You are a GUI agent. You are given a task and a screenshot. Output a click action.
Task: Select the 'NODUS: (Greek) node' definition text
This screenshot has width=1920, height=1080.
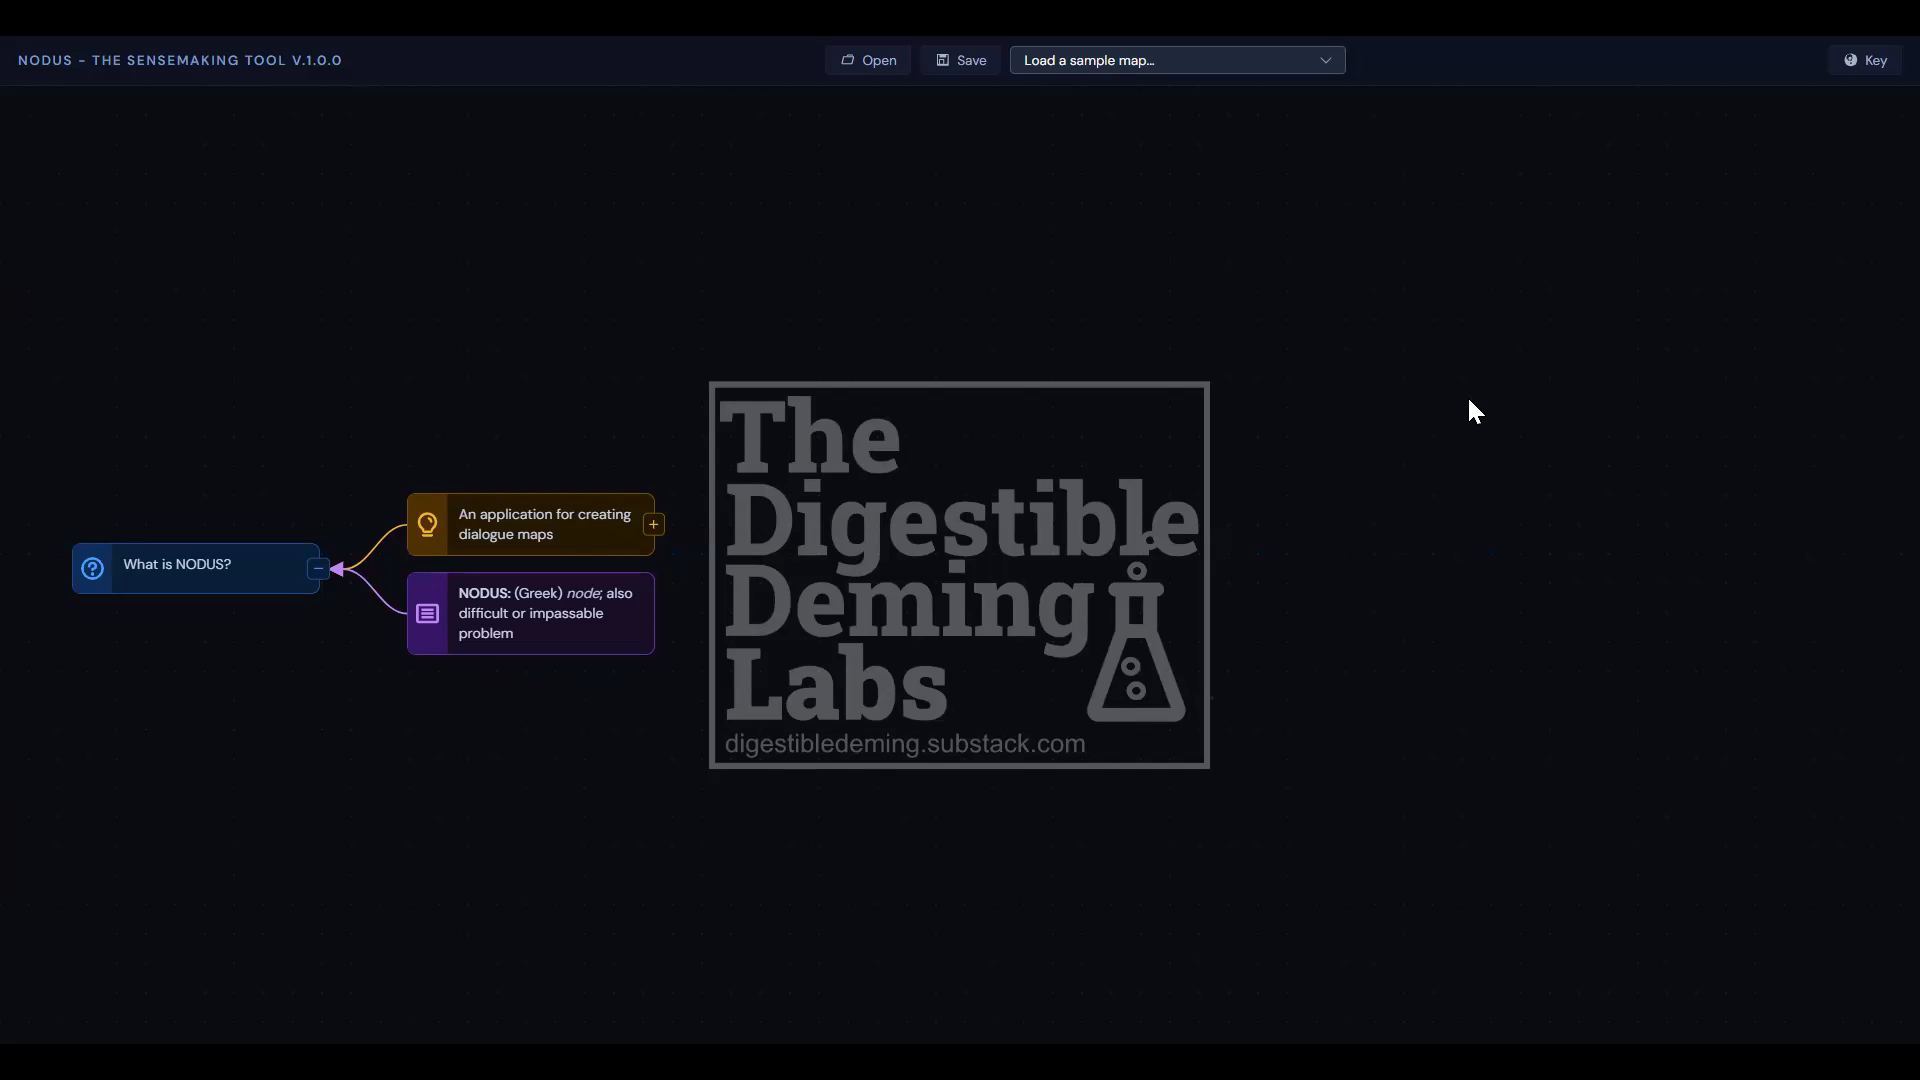pyautogui.click(x=546, y=613)
